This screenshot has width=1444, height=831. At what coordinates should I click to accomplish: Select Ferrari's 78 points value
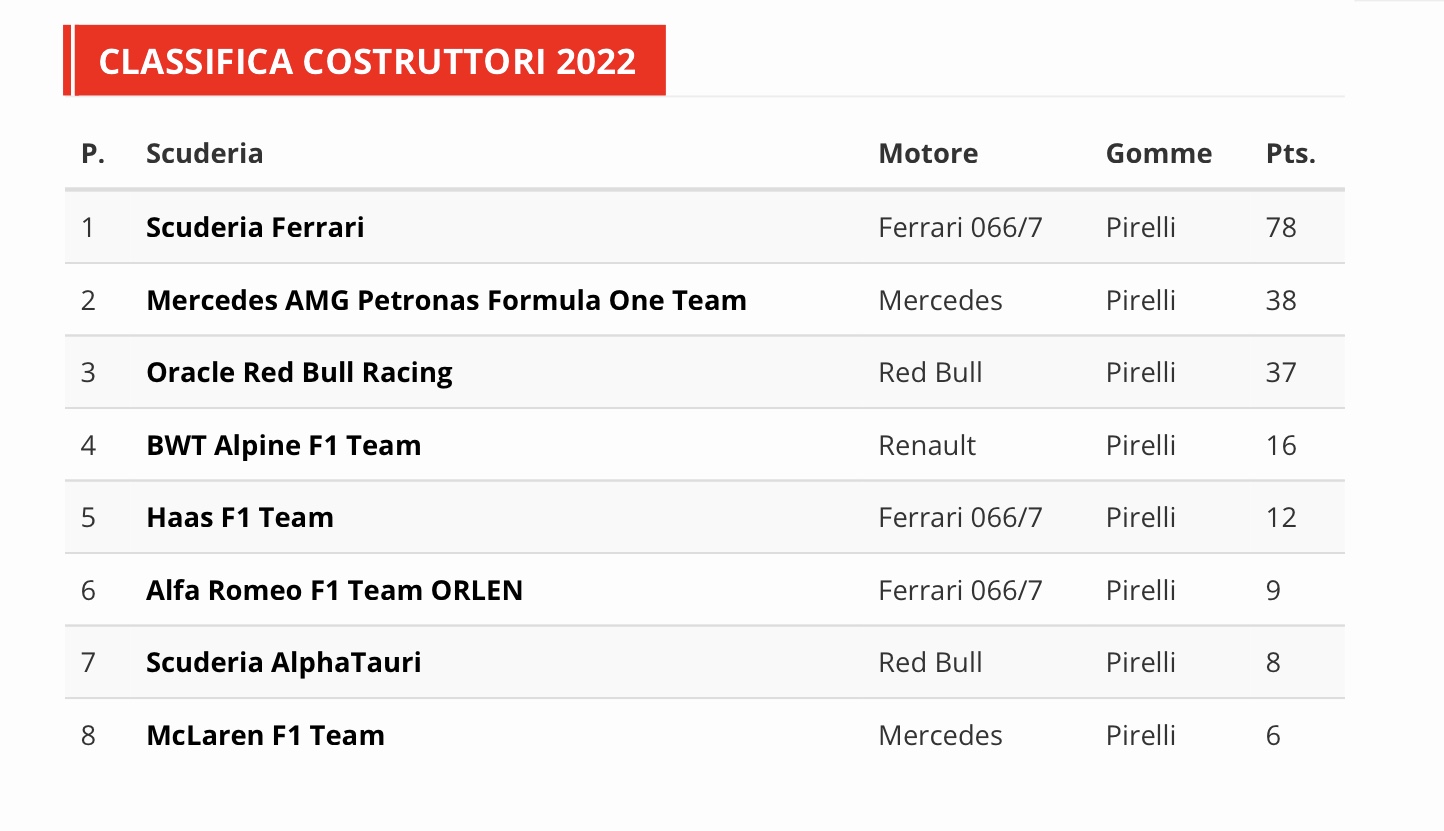[1281, 227]
